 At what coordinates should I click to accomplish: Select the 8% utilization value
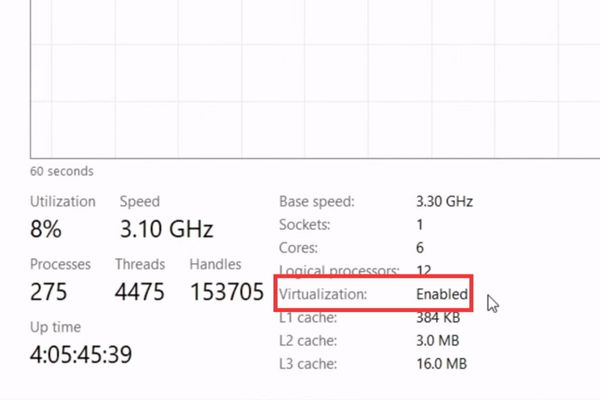pyautogui.click(x=46, y=229)
